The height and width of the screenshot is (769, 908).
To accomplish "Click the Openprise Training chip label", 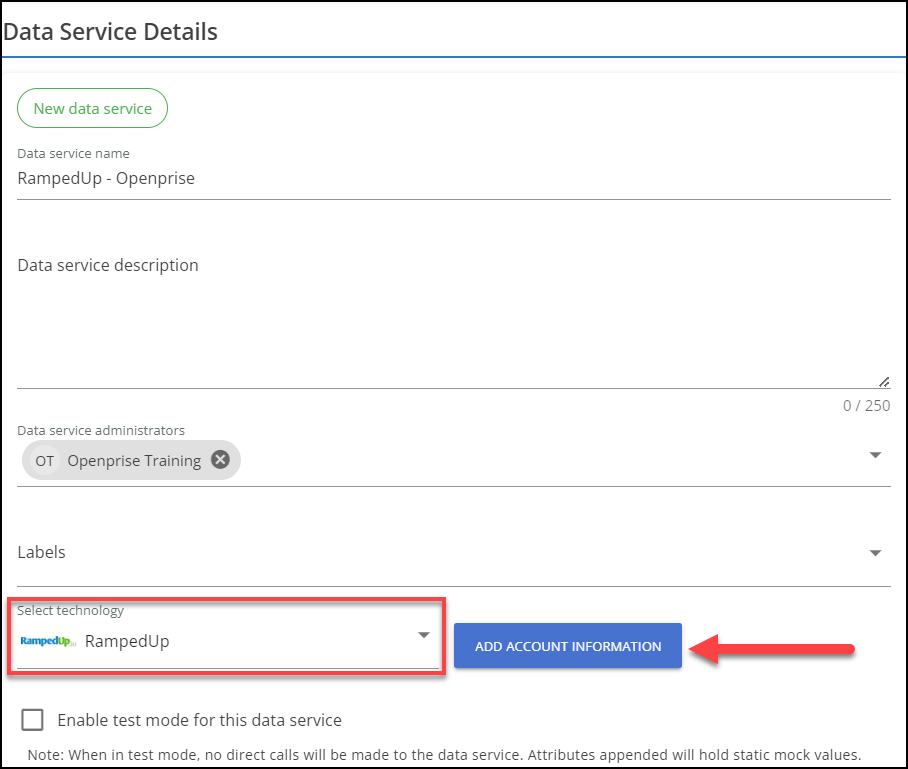I will (134, 461).
